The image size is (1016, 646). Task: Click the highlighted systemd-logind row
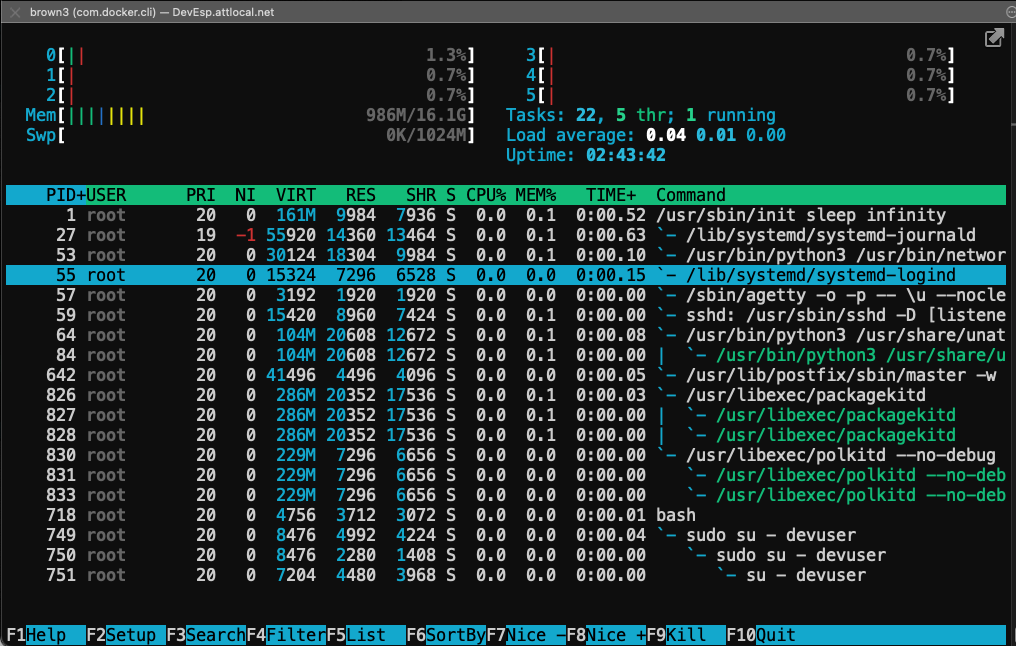tap(506, 275)
